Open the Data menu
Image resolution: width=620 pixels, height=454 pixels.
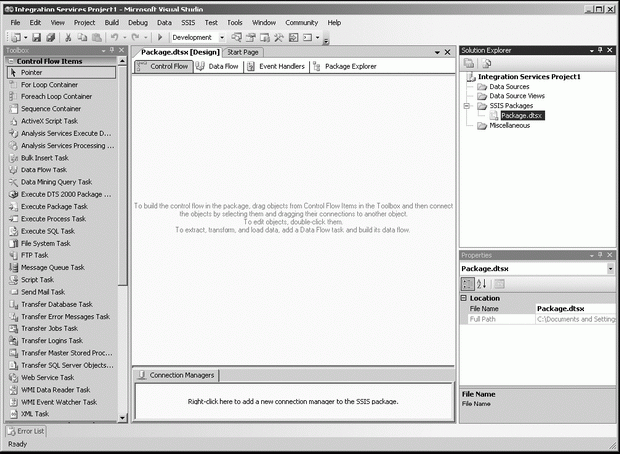[x=164, y=23]
